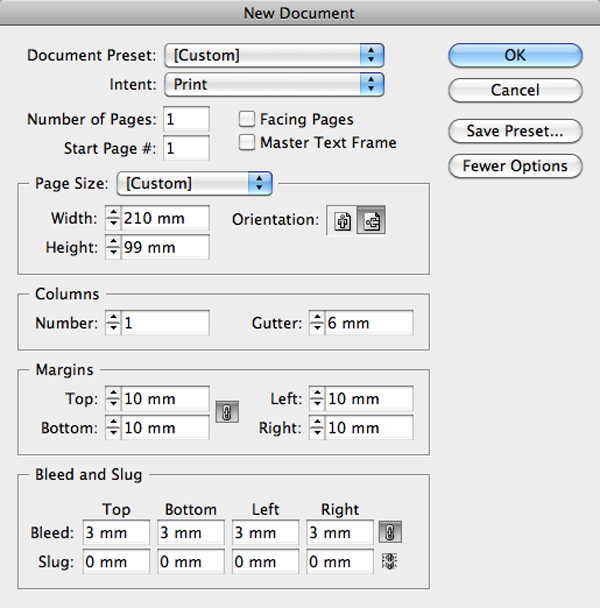Click the Width stepper arrows
Image resolution: width=600 pixels, height=608 pixels.
pyautogui.click(x=113, y=218)
